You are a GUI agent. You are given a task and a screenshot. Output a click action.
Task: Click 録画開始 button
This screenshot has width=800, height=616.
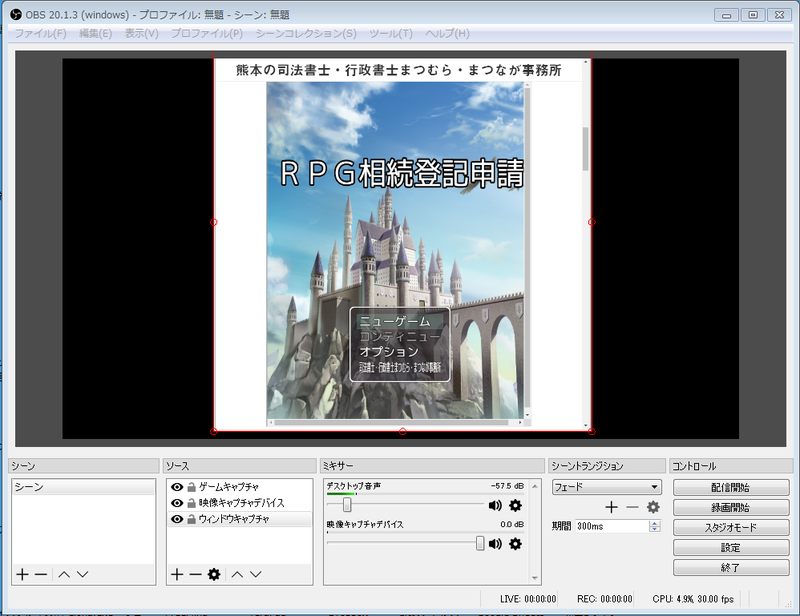[x=731, y=507]
